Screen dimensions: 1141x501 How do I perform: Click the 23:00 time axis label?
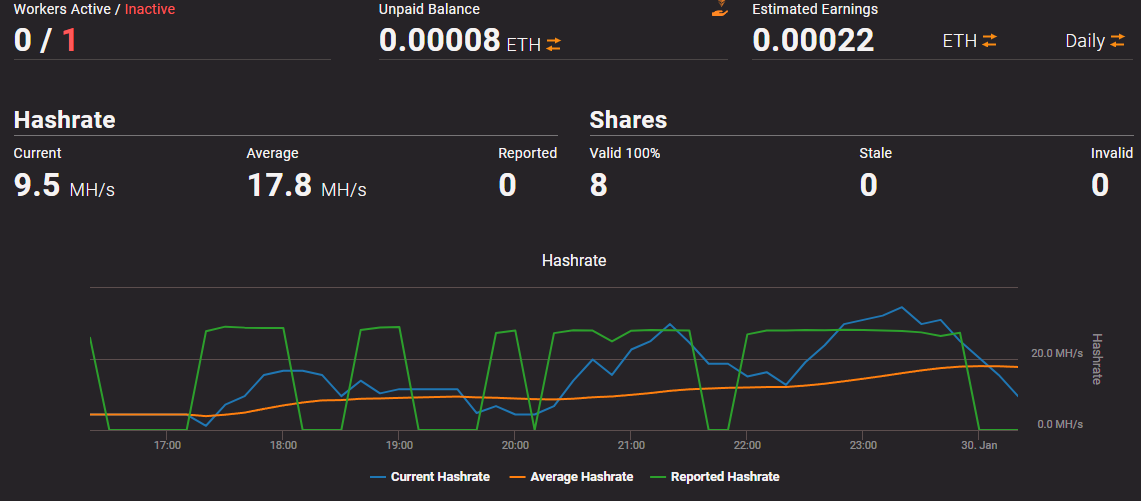pyautogui.click(x=862, y=445)
